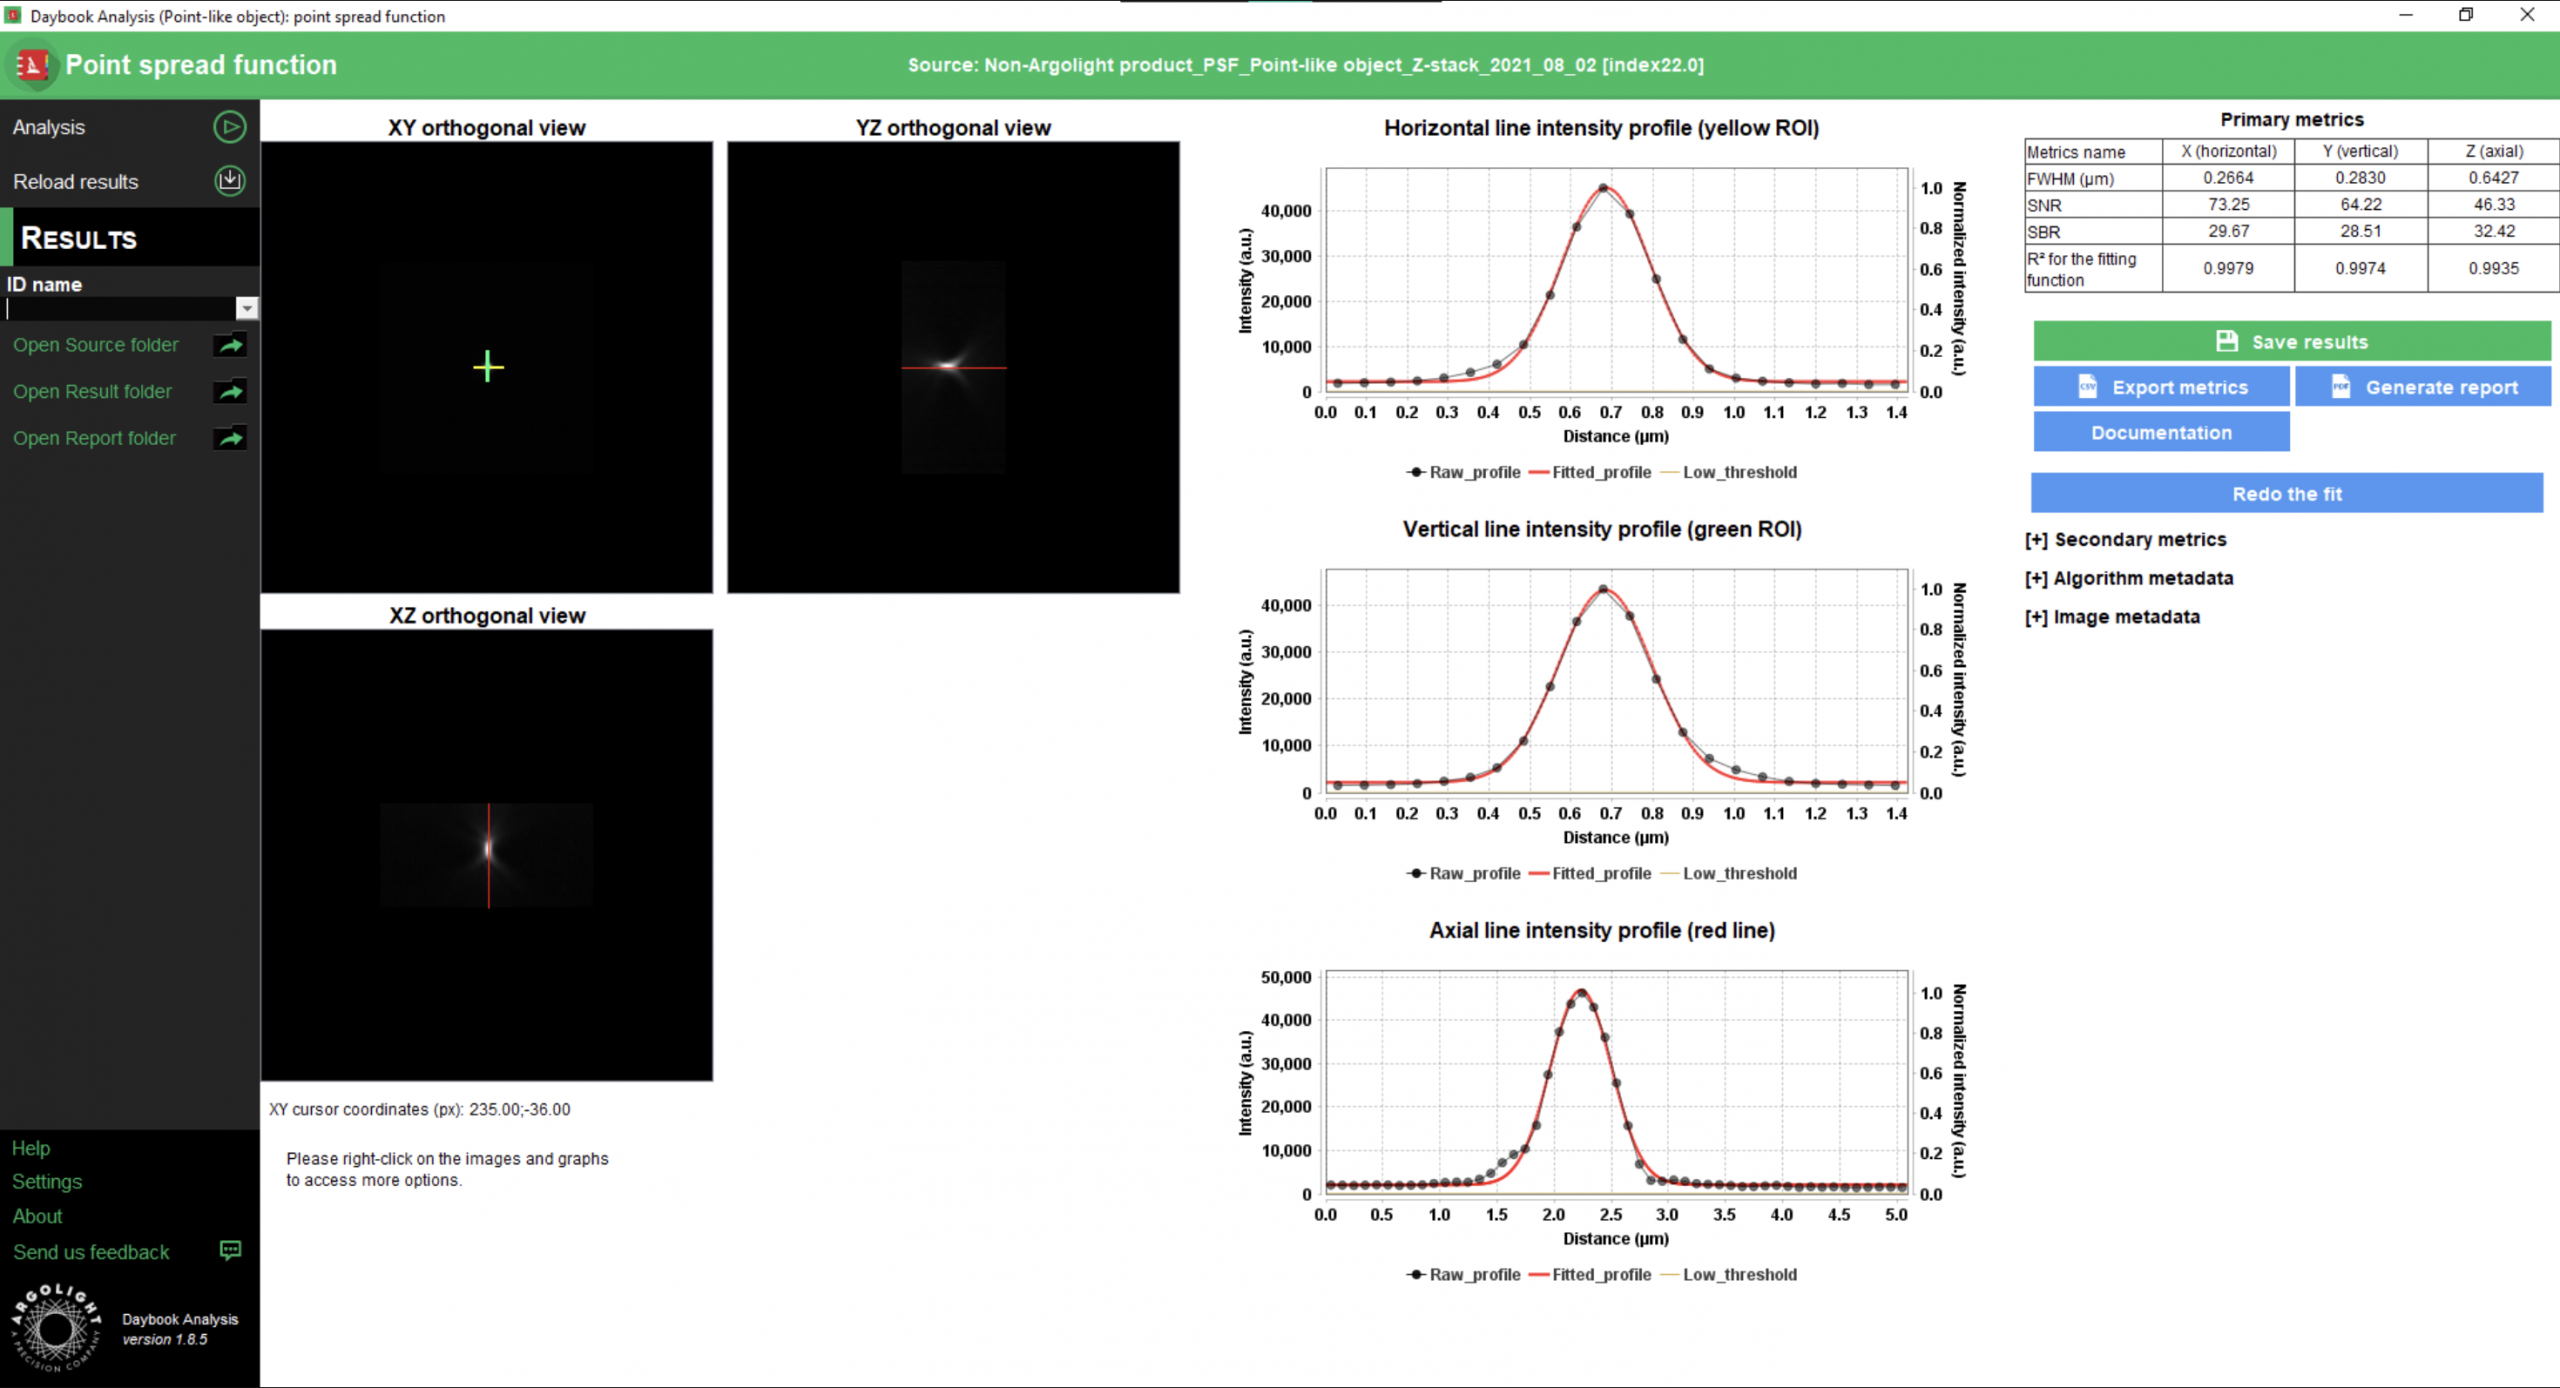This screenshot has width=2560, height=1388.
Task: Click the Reload results download icon
Action: tap(229, 181)
